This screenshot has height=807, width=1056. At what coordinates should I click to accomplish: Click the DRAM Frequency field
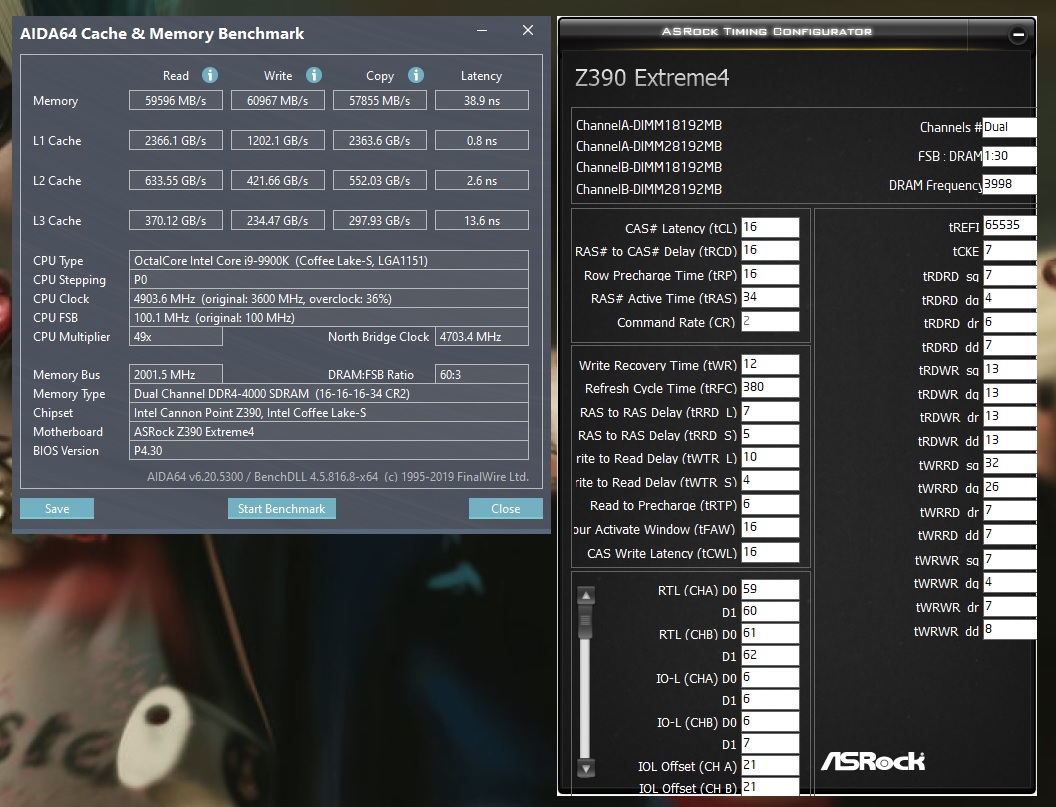point(1009,185)
